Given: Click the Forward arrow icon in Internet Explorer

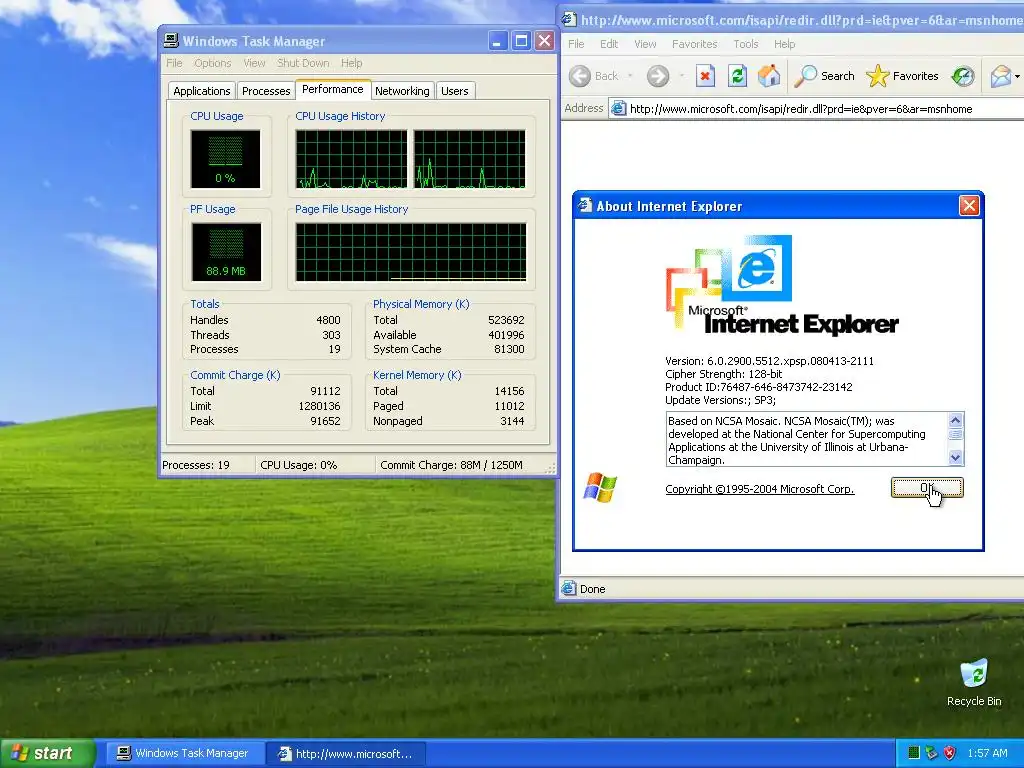Looking at the screenshot, I should pos(658,76).
